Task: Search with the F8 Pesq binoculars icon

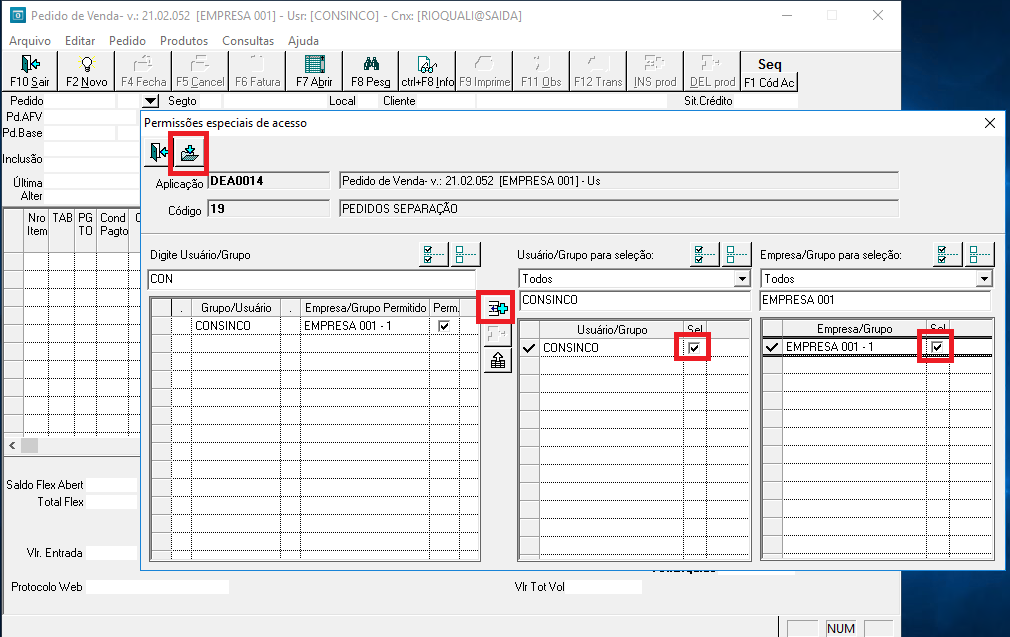Action: click(x=370, y=71)
